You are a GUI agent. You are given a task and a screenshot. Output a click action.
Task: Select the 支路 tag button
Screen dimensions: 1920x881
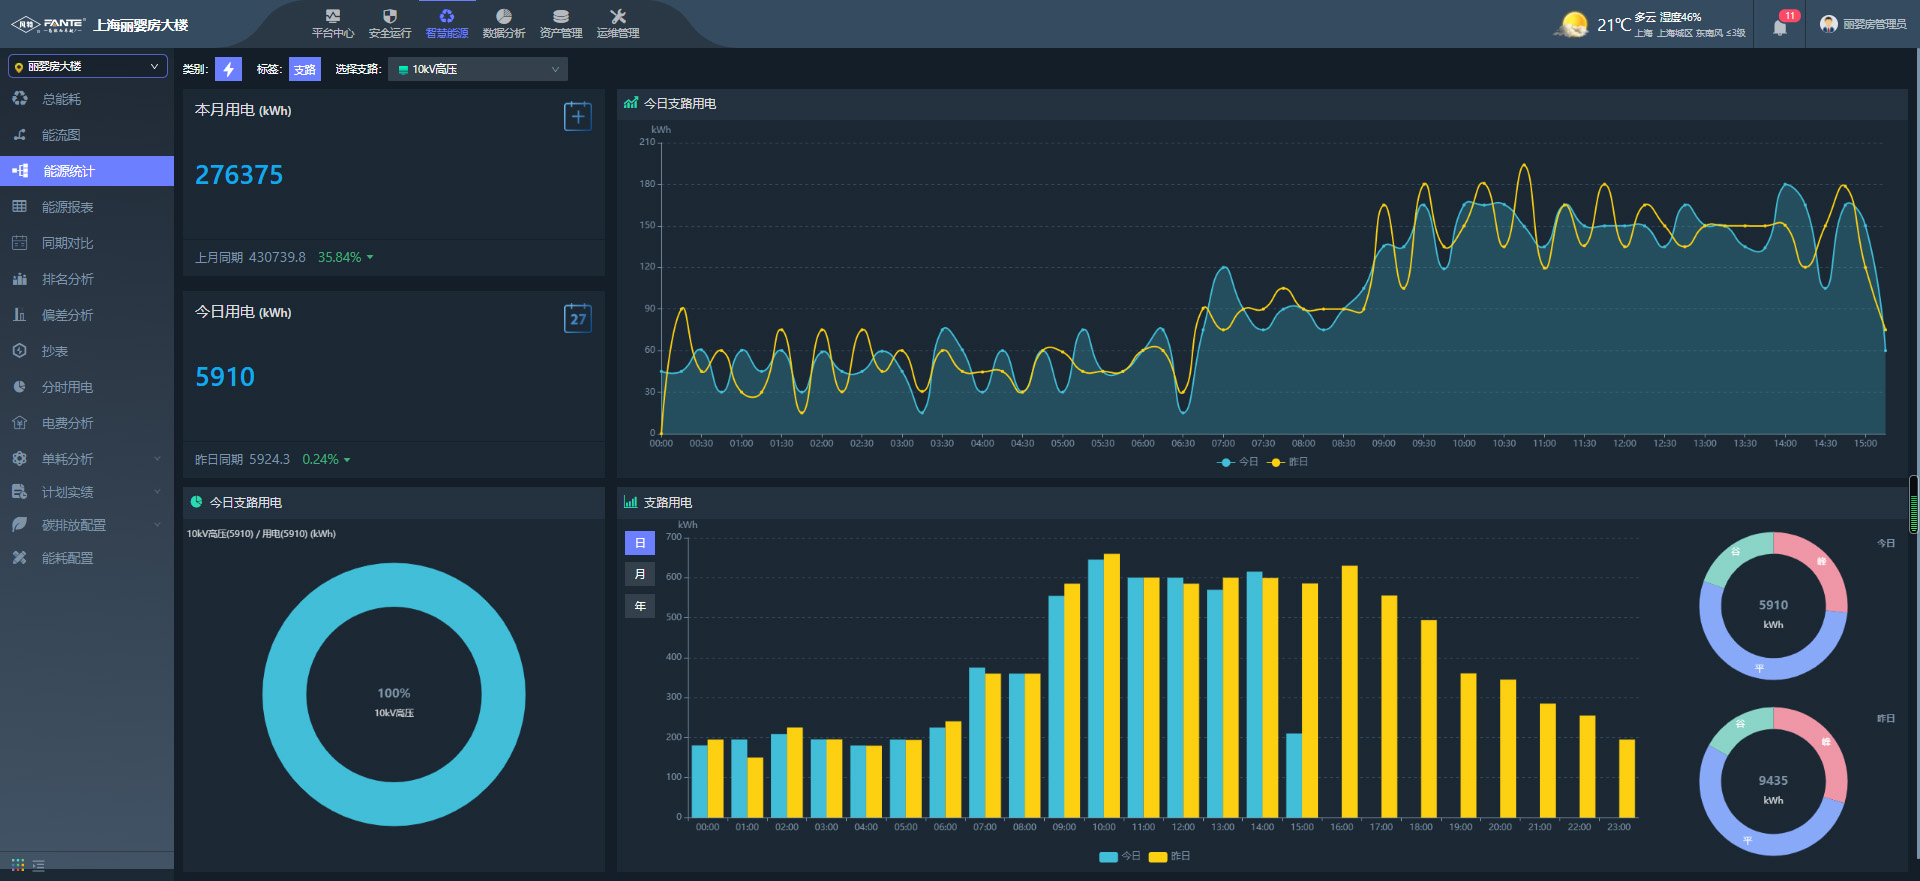point(305,69)
